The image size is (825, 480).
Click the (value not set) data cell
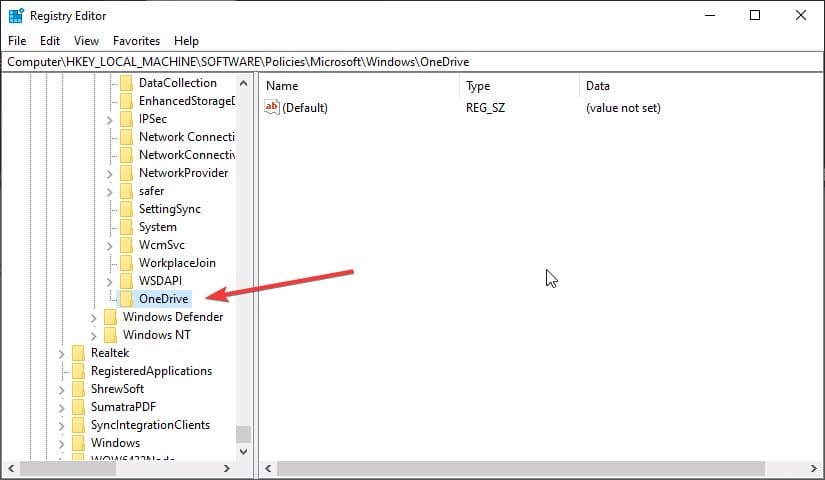[x=623, y=108]
